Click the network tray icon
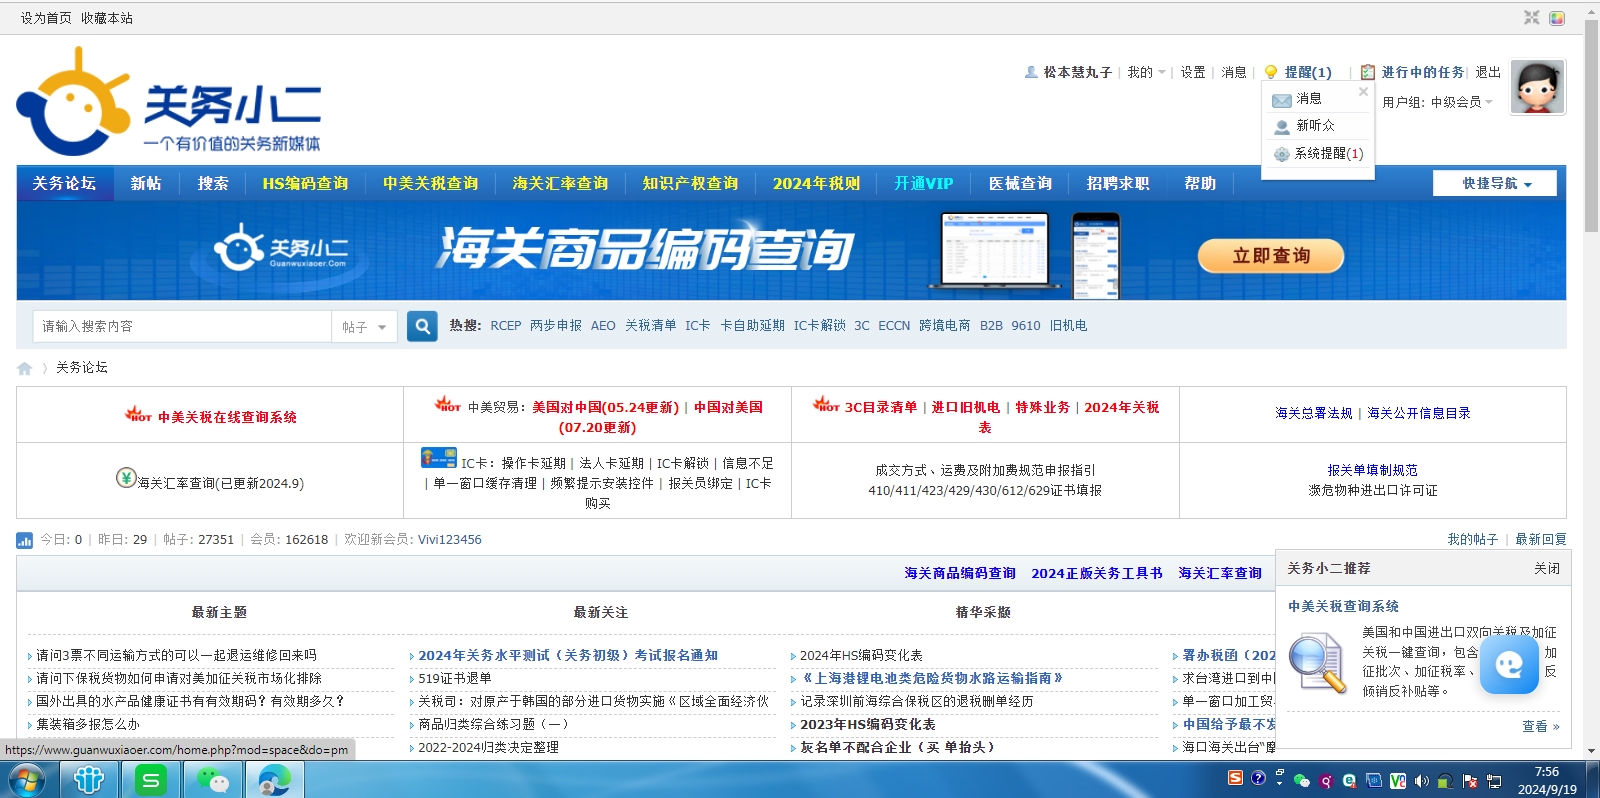The height and width of the screenshot is (798, 1600). (x=1494, y=781)
